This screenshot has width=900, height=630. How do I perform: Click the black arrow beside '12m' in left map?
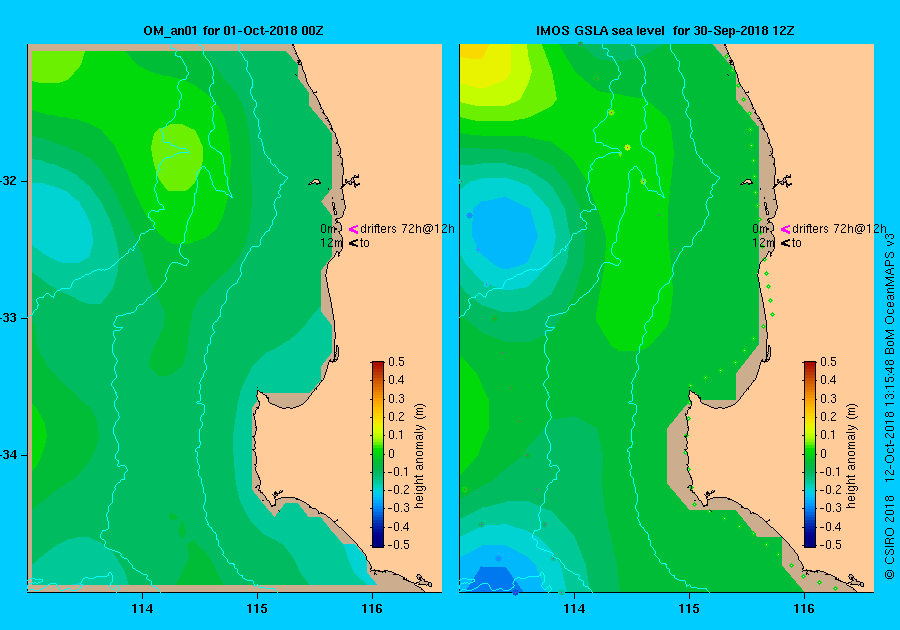[x=353, y=243]
